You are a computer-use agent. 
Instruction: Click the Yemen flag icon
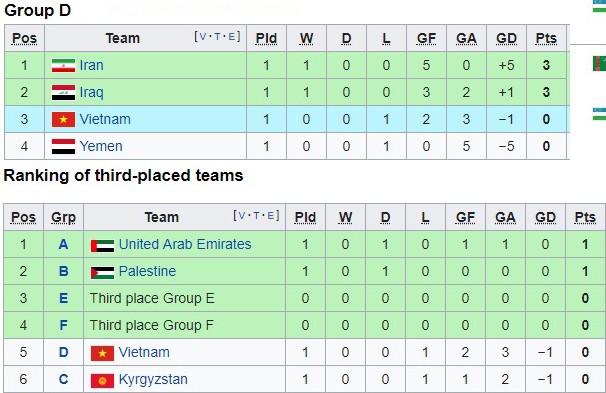63,147
